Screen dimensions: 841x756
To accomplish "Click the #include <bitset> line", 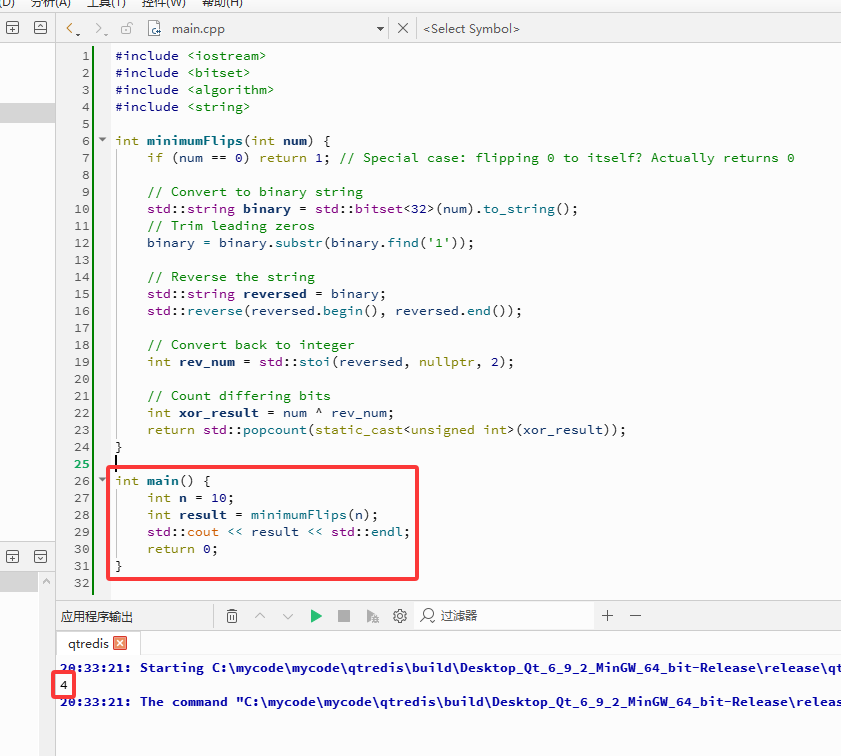I will [x=182, y=73].
